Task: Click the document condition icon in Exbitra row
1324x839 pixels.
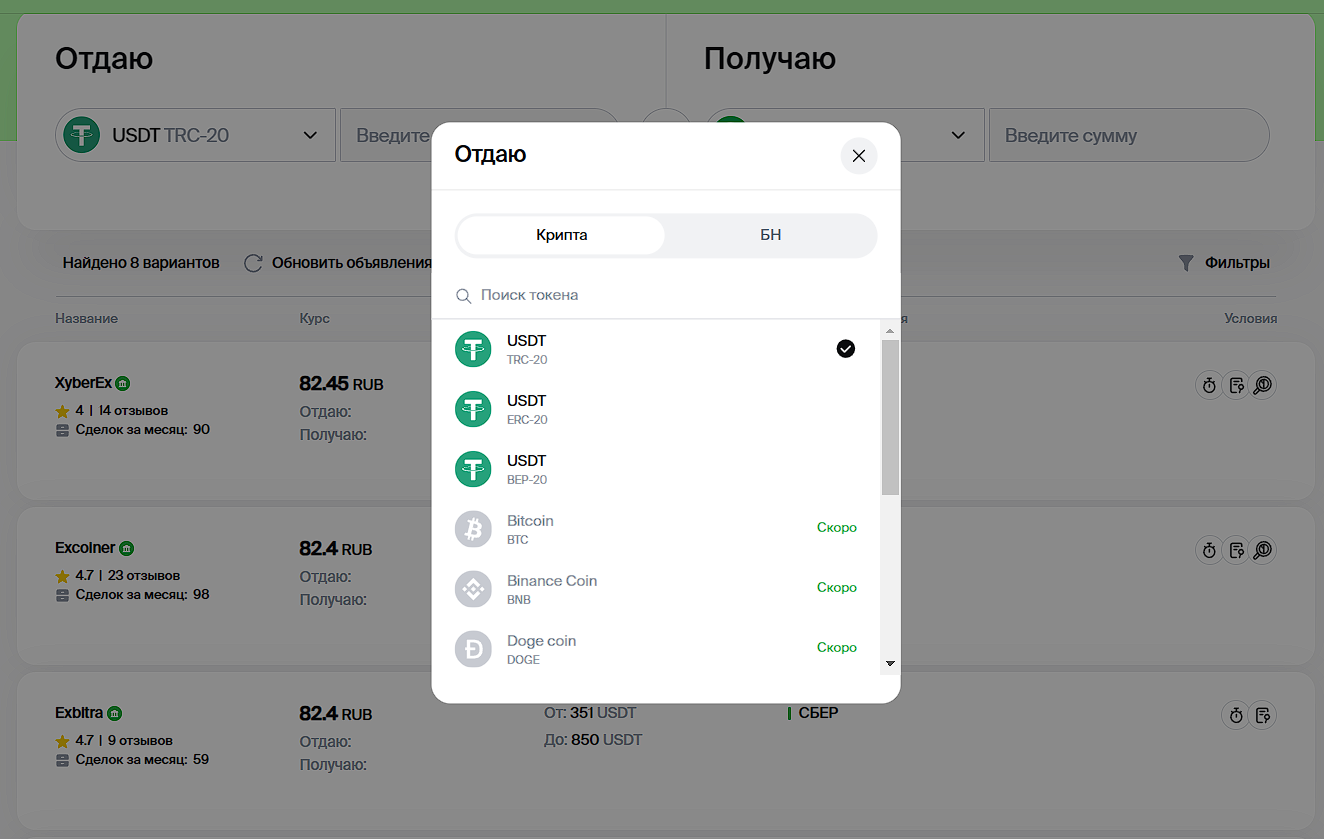Action: tap(1264, 715)
